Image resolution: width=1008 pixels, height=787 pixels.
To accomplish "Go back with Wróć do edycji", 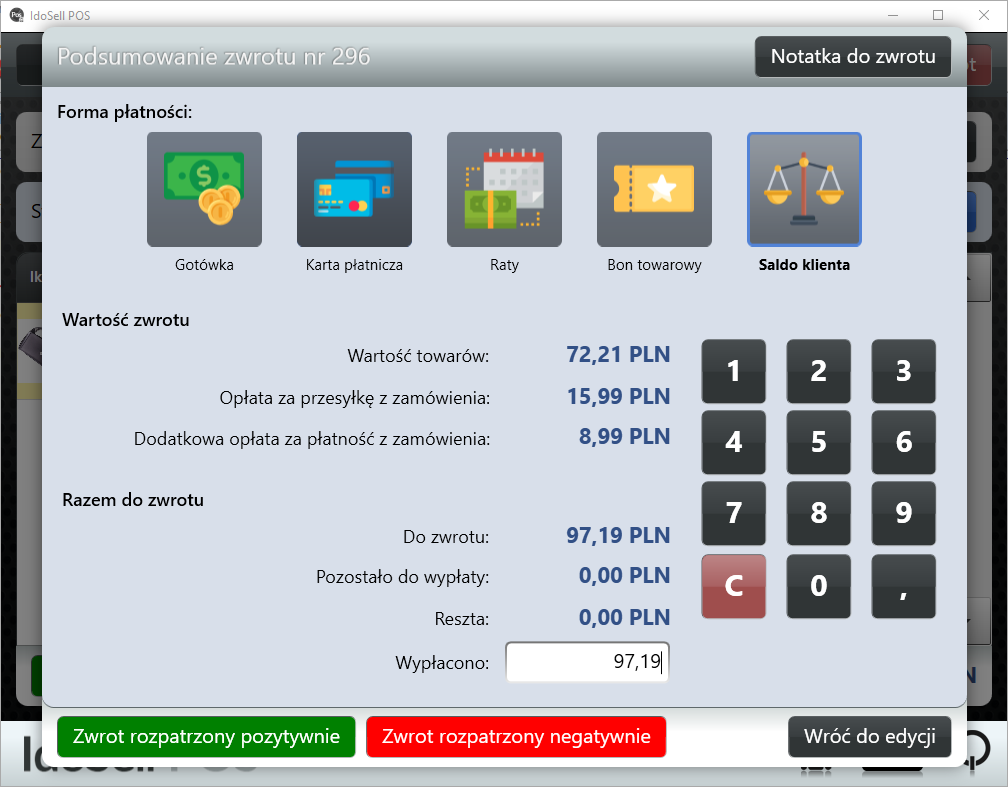I will click(x=870, y=736).
